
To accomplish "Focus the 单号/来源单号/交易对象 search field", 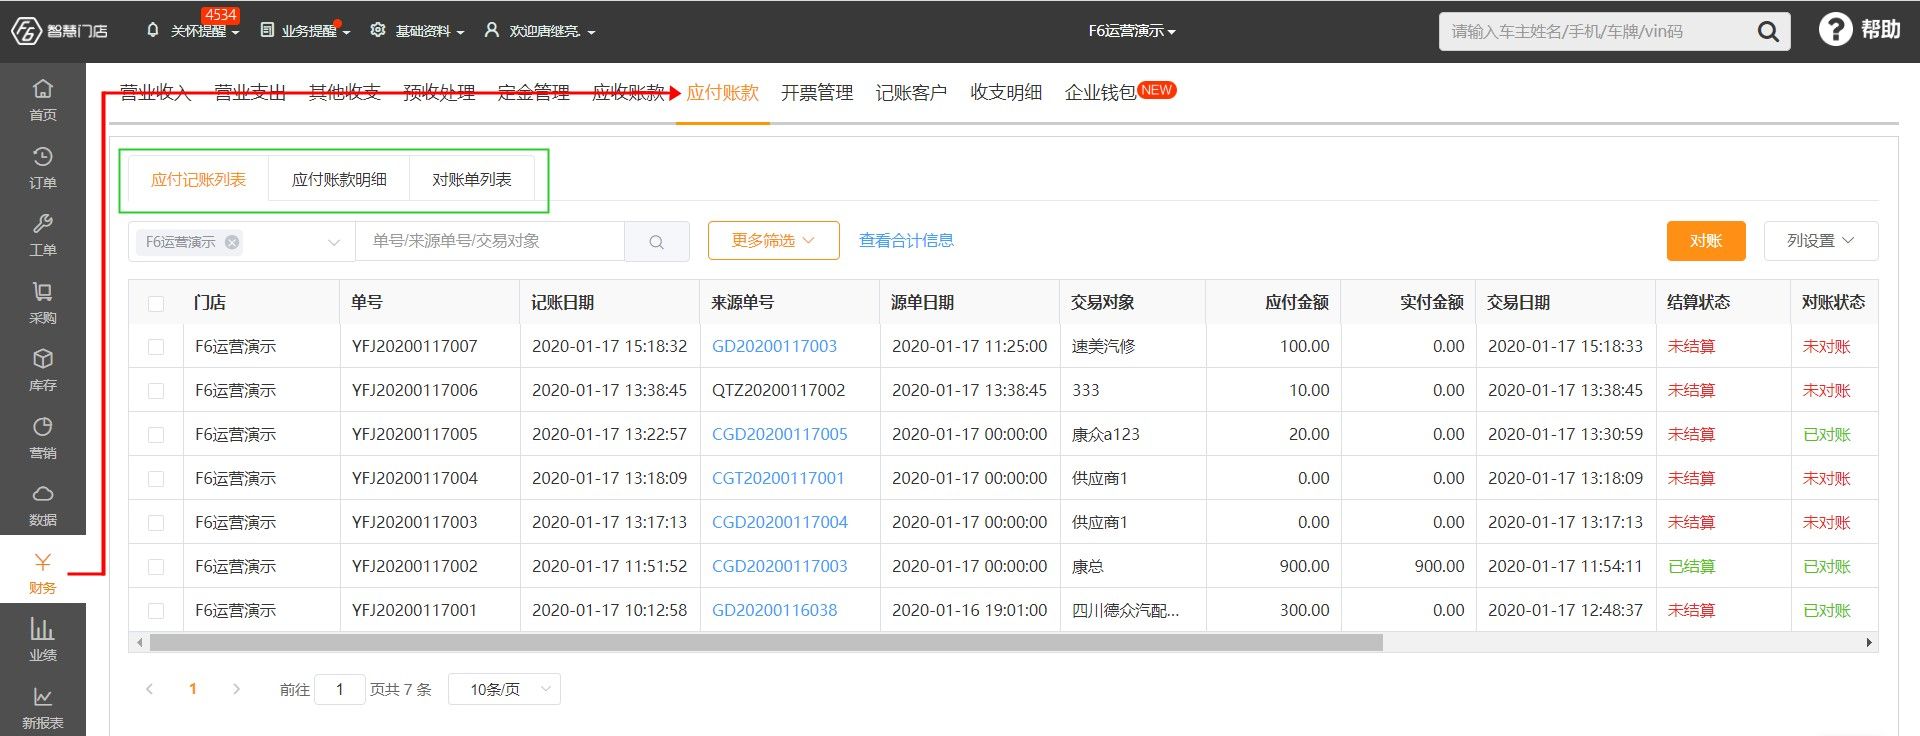I will click(x=490, y=241).
